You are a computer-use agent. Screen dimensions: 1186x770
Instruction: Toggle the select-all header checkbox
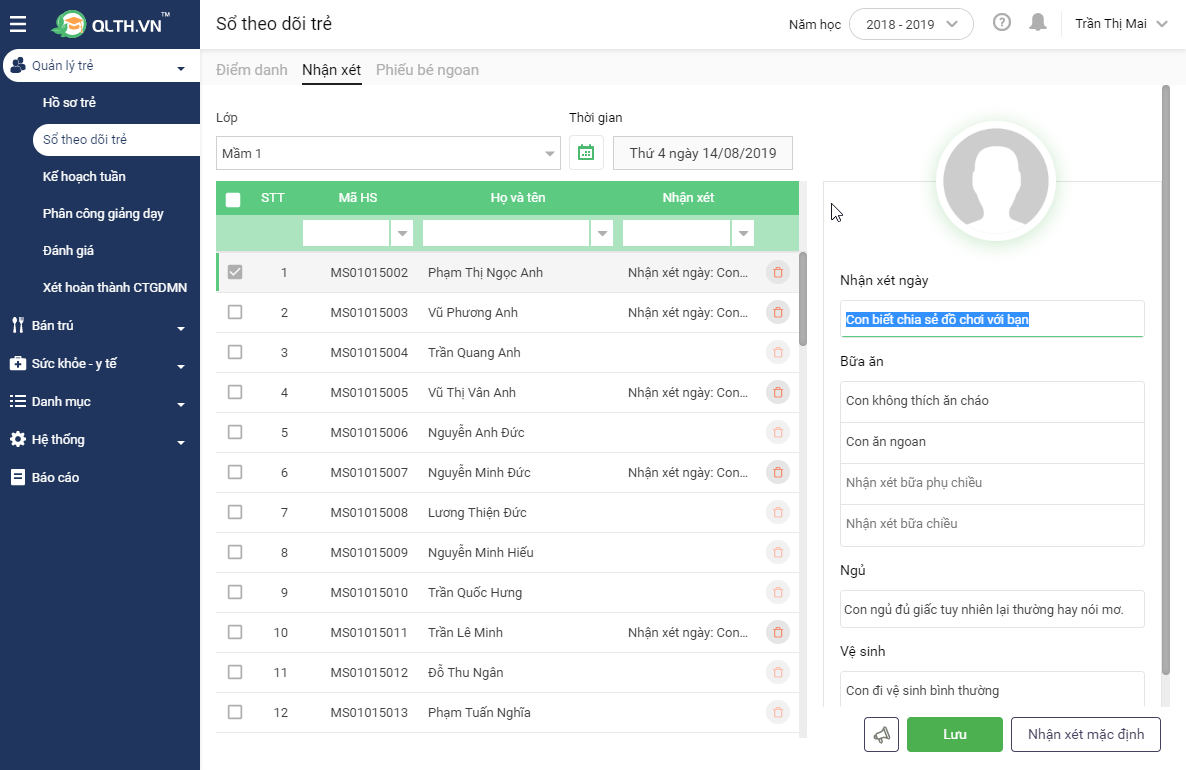pos(233,199)
